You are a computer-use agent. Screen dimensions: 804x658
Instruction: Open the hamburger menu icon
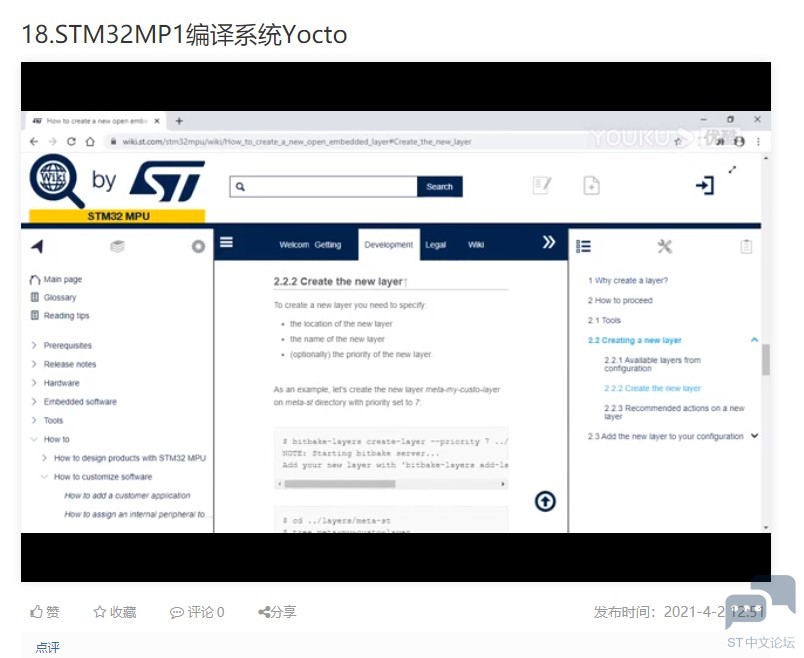click(x=227, y=242)
